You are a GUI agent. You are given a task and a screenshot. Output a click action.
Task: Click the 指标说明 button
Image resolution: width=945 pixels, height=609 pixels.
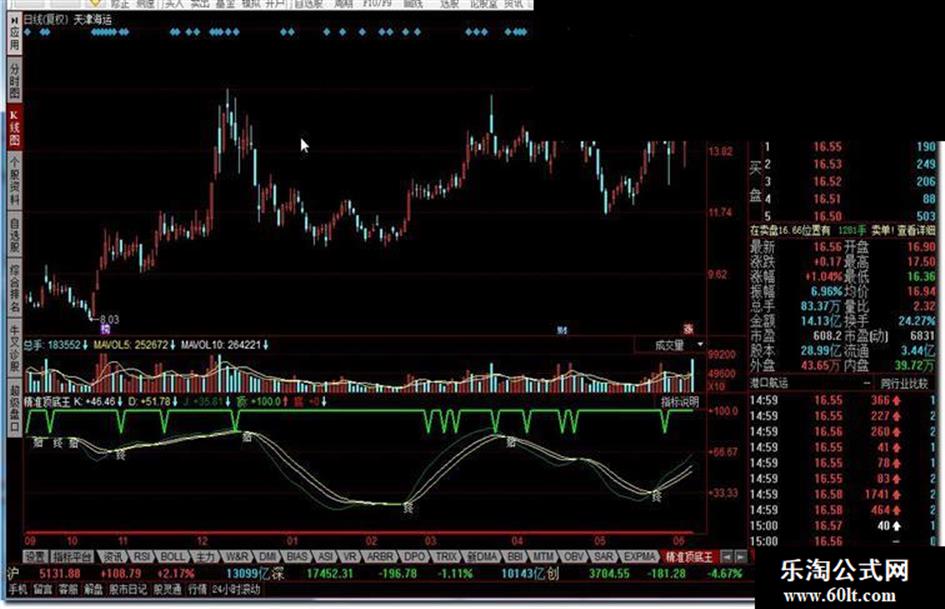tap(679, 402)
